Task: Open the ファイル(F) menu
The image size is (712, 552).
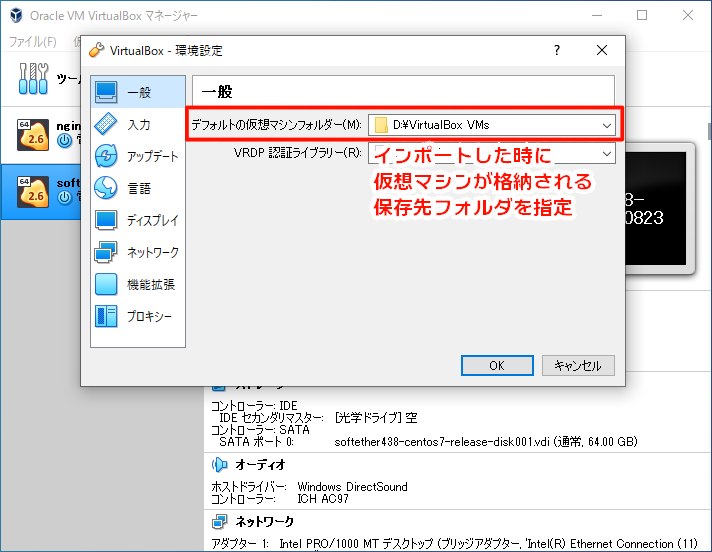Action: pyautogui.click(x=33, y=42)
